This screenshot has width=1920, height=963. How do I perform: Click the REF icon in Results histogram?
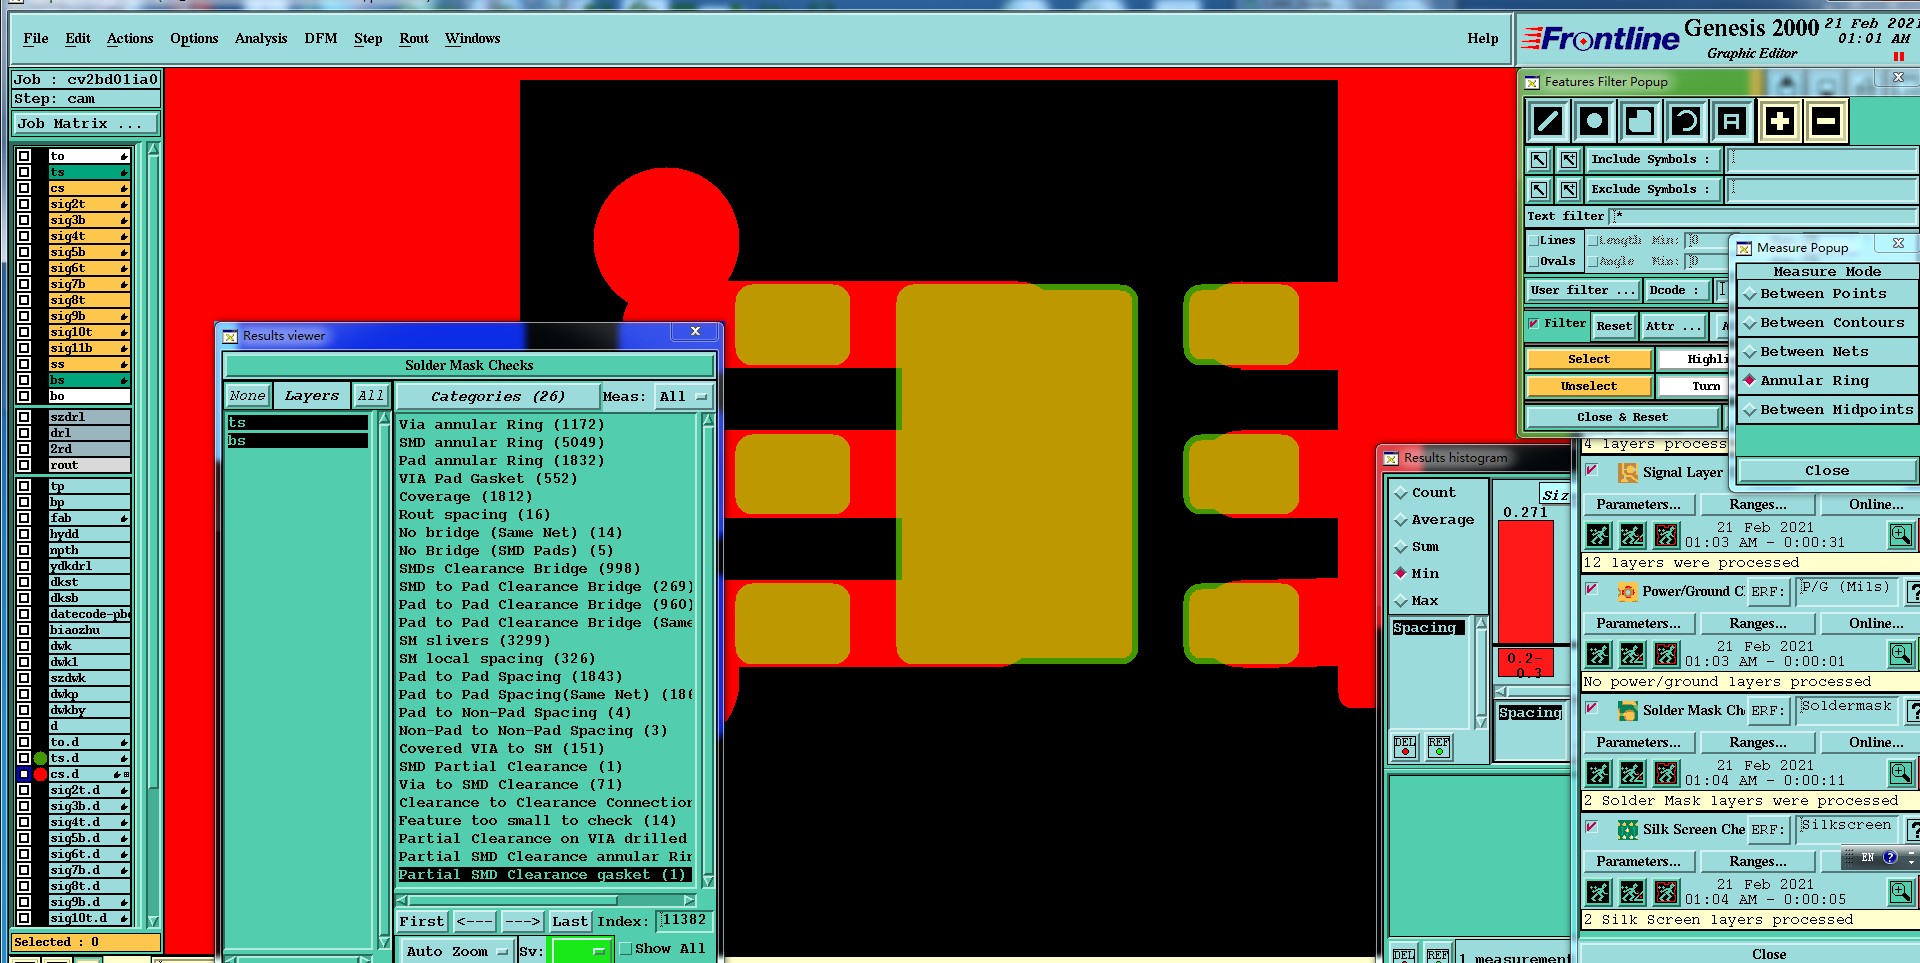(x=1439, y=747)
